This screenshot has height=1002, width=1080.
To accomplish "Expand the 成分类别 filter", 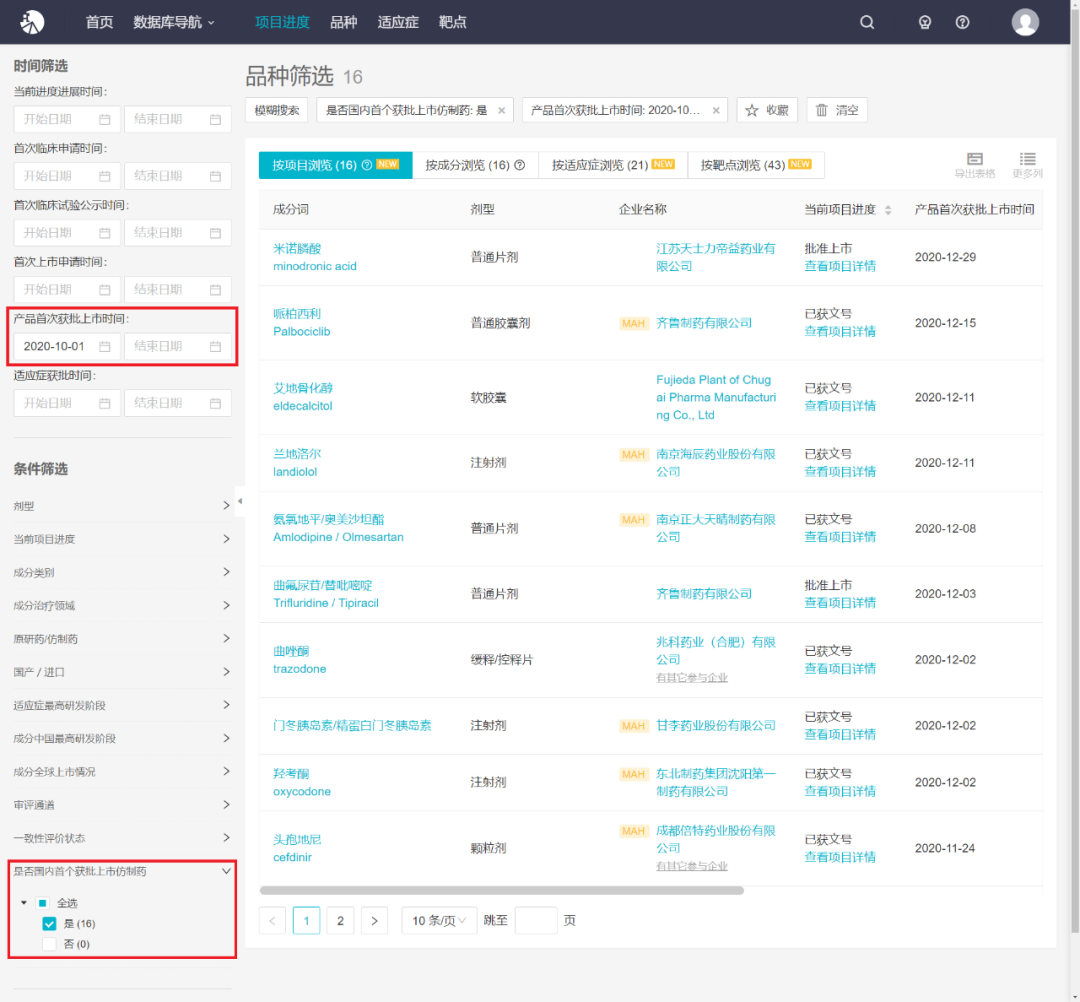I will [122, 572].
